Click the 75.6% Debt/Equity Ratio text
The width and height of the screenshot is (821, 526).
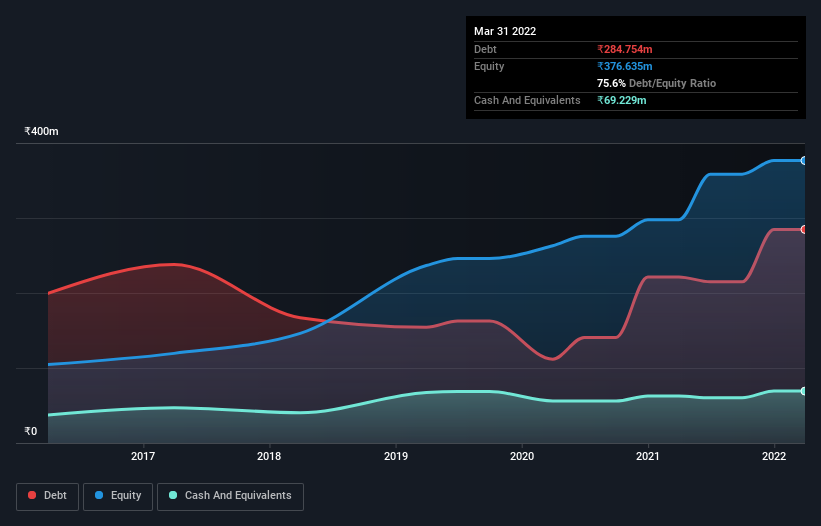(x=657, y=83)
